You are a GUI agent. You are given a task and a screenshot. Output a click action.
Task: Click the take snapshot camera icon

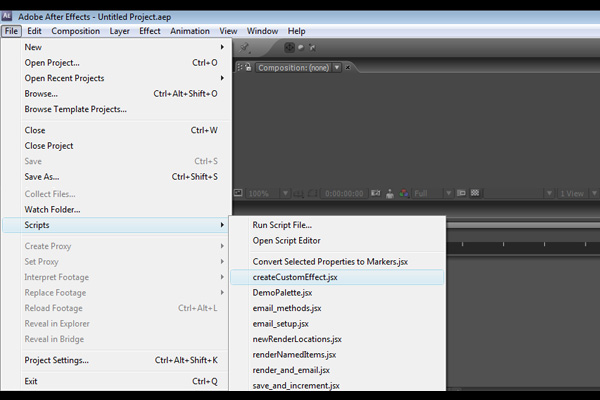click(376, 193)
